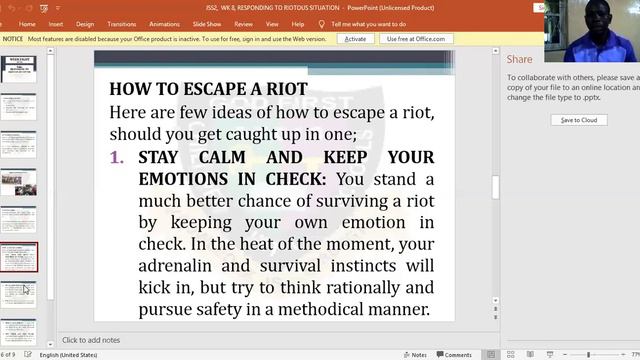Viewport: 640px width, 360px height.
Task: Switch to Slide Sorter view icon
Action: pos(511,354)
